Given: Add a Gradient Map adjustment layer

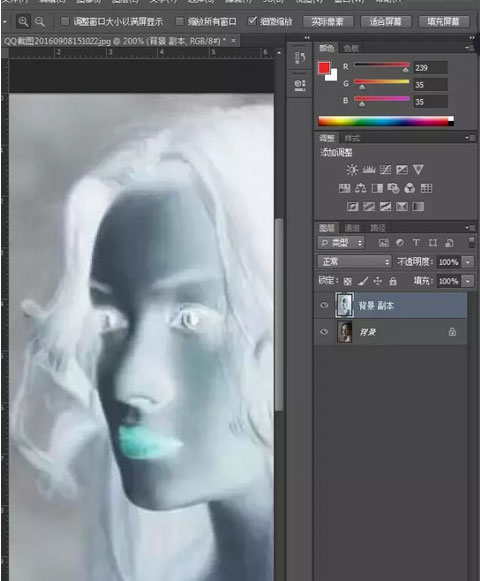Looking at the screenshot, I should pos(418,206).
